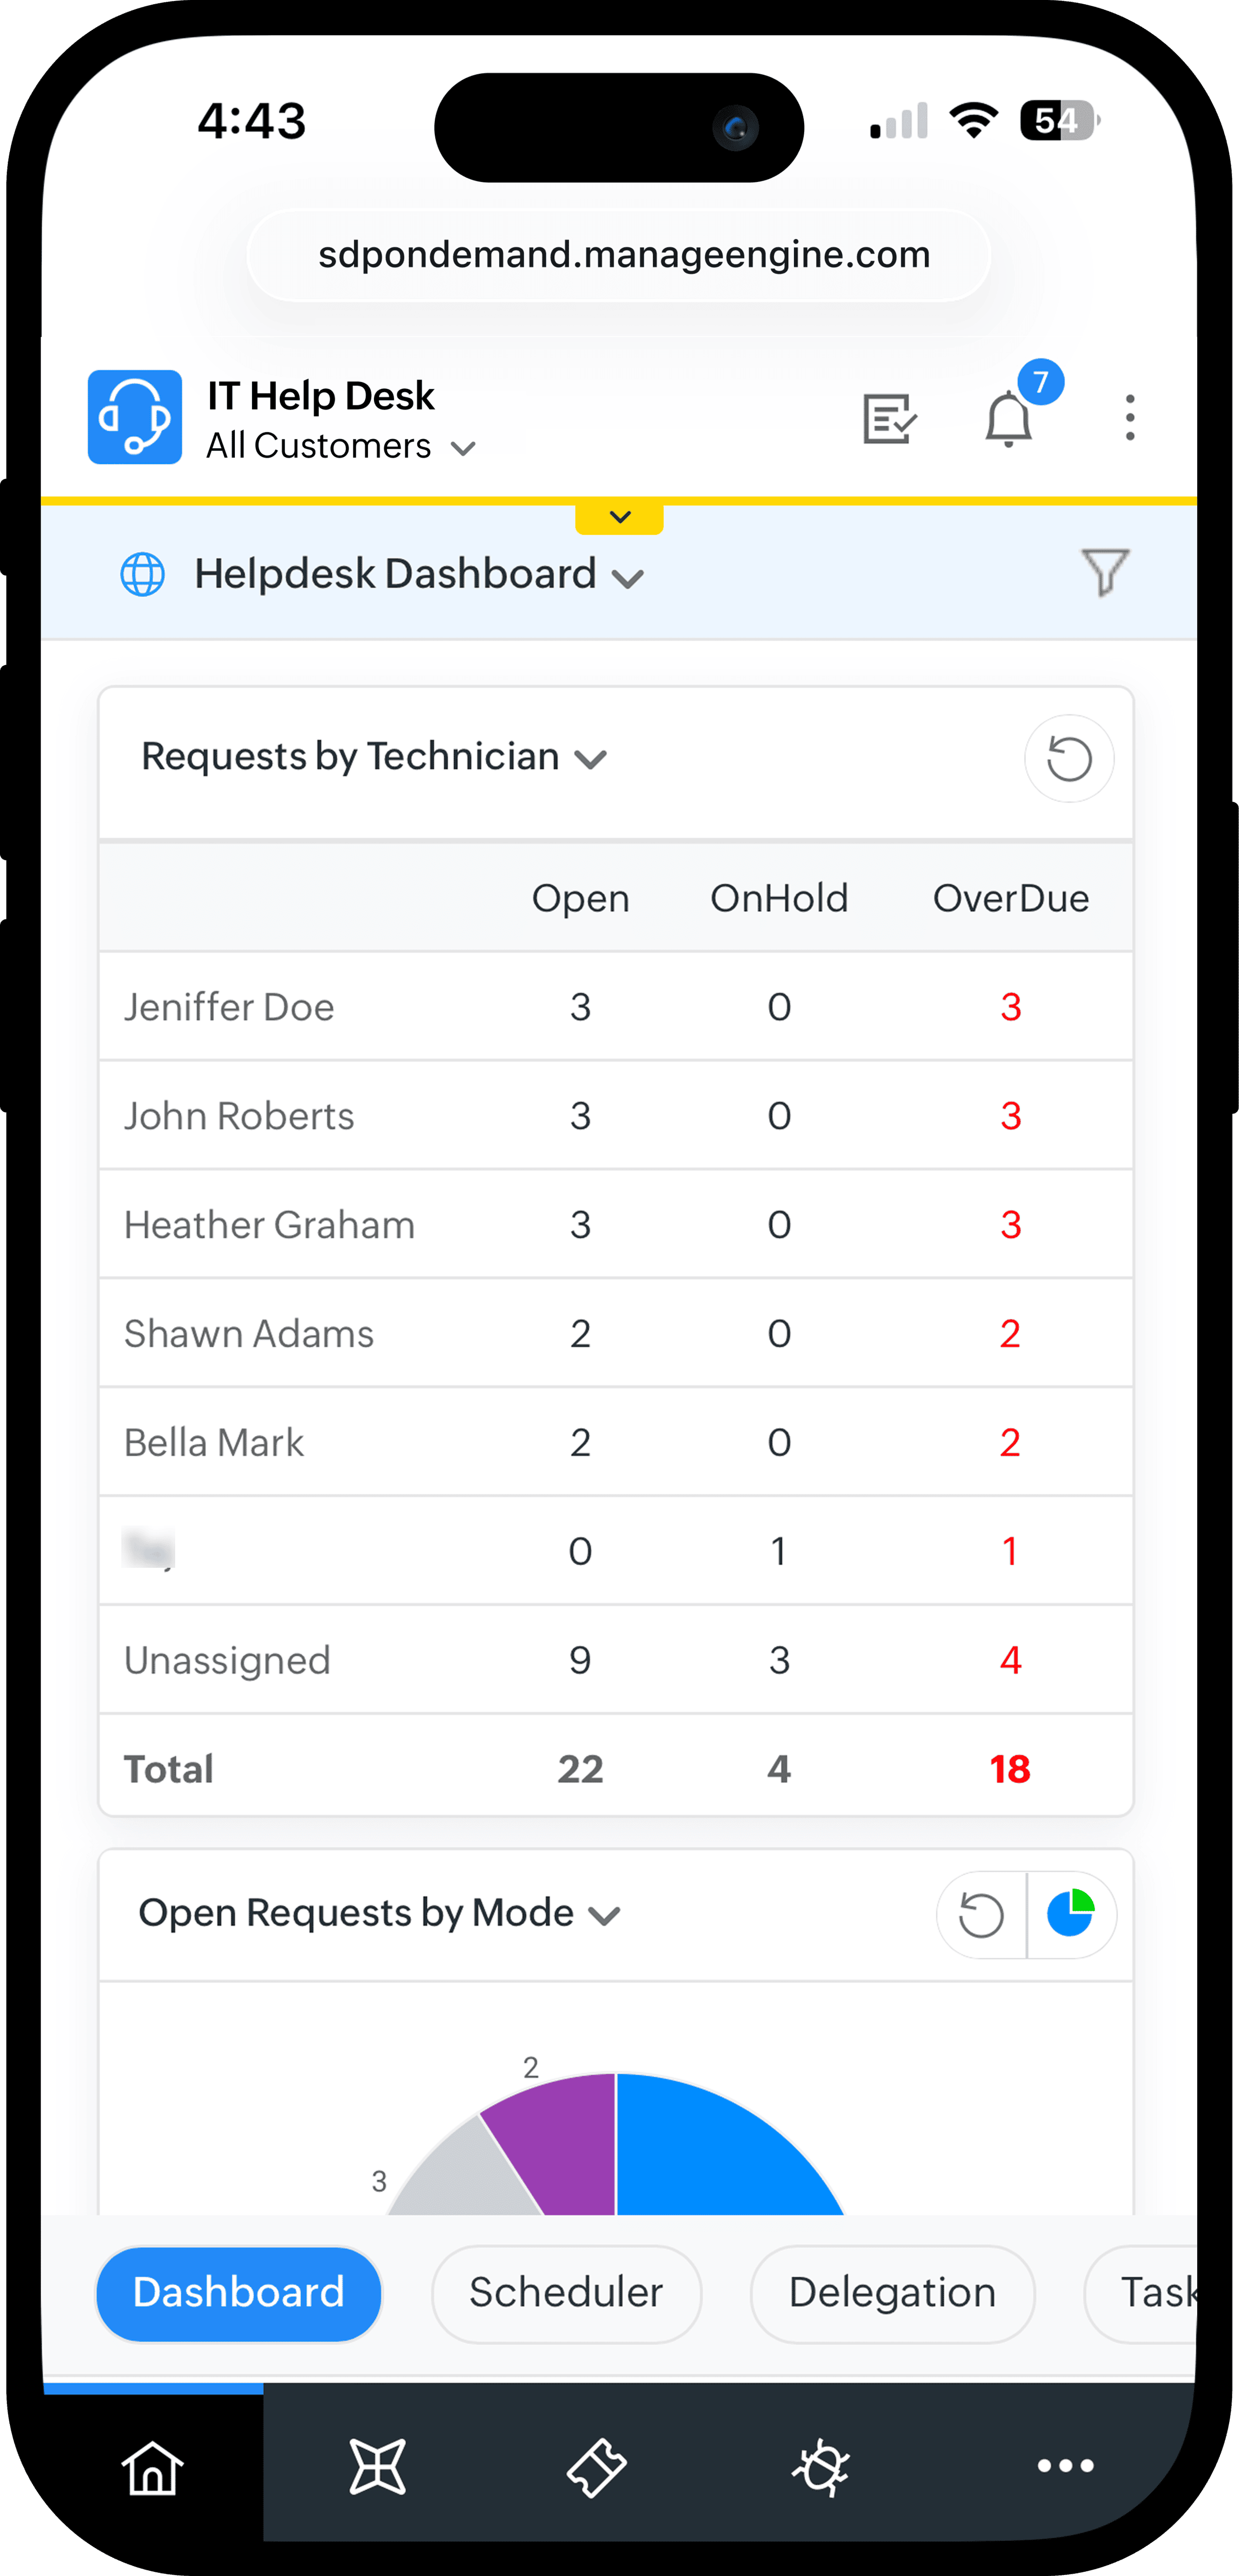Click the Open column header
Screen dimensions: 1239x2576
580,899
